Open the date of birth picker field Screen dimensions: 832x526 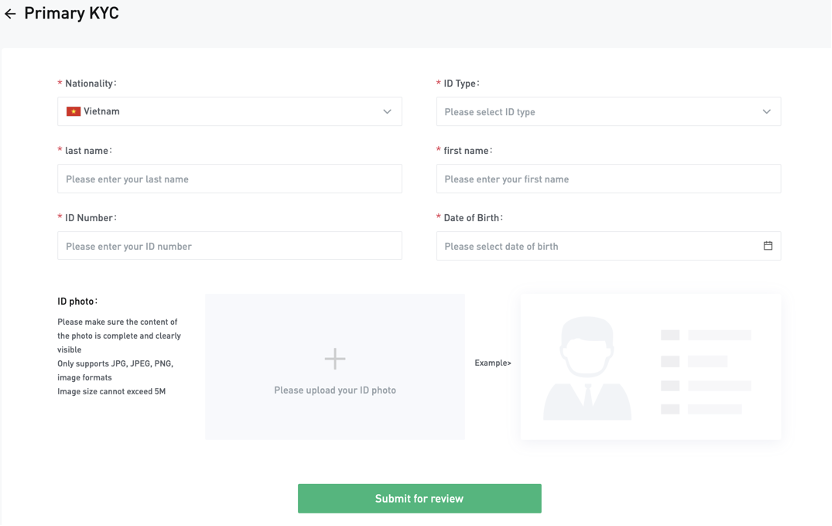(609, 246)
